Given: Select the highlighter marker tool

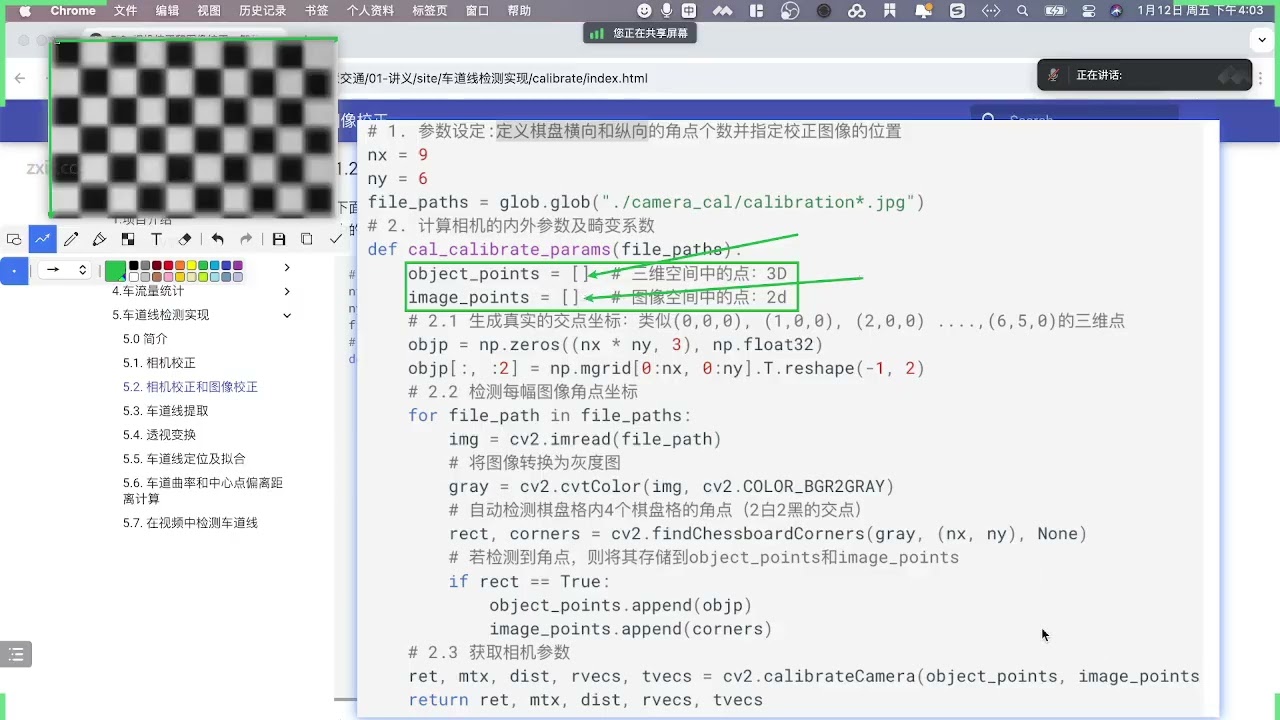Looking at the screenshot, I should pyautogui.click(x=99, y=239).
